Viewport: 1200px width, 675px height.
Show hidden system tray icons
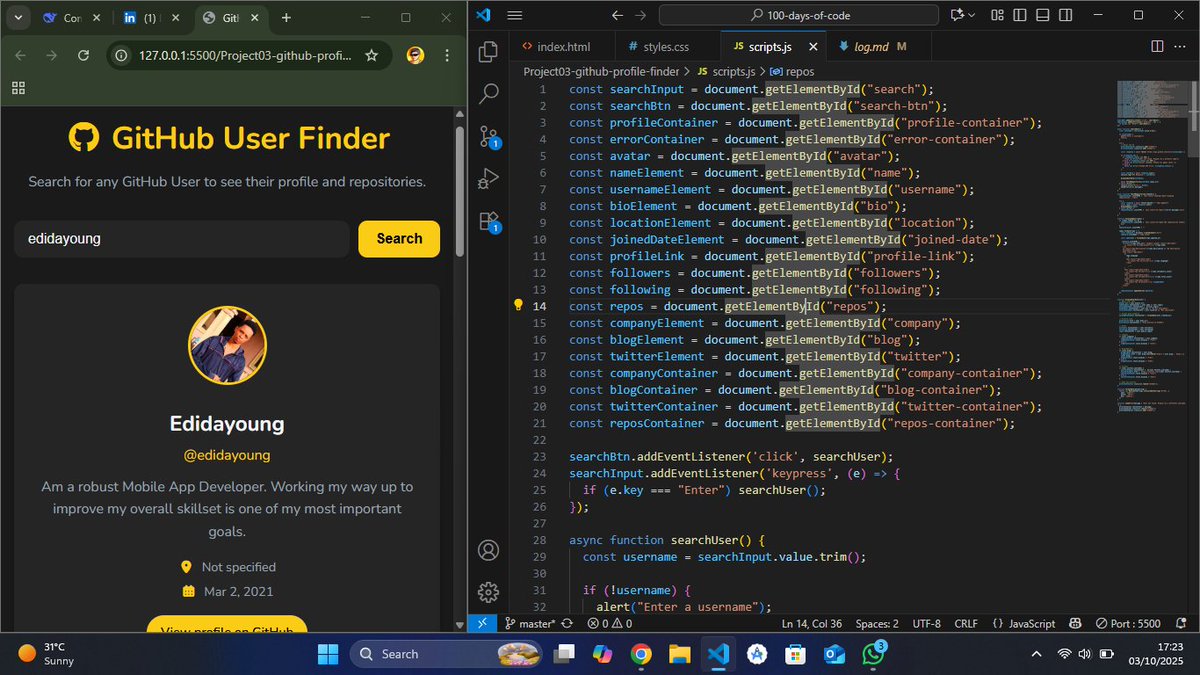(x=1035, y=654)
